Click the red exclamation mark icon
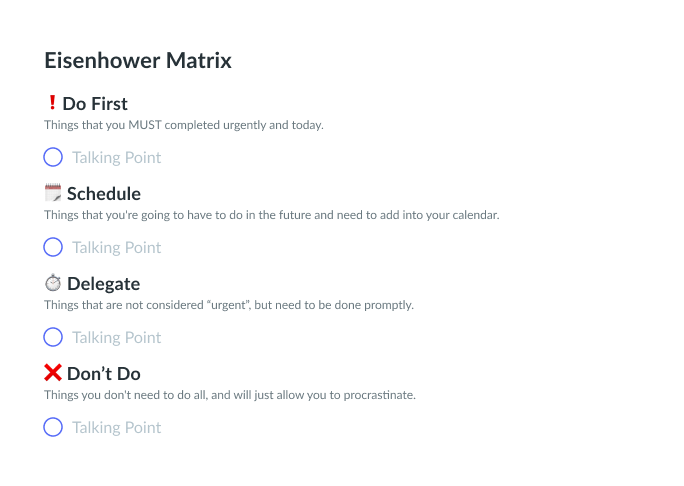 point(52,103)
